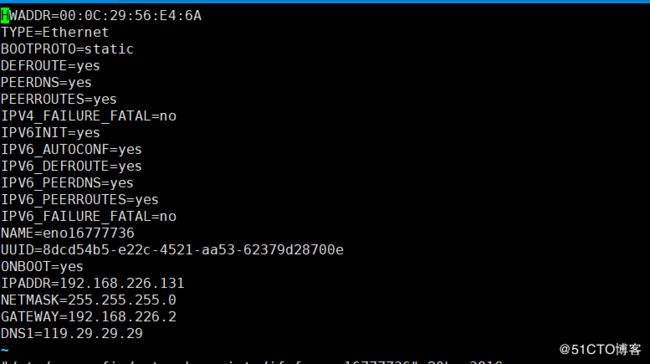Click the IPV6_PEERROUTES=yes line
This screenshot has width=650, height=364.
[x=80, y=200]
